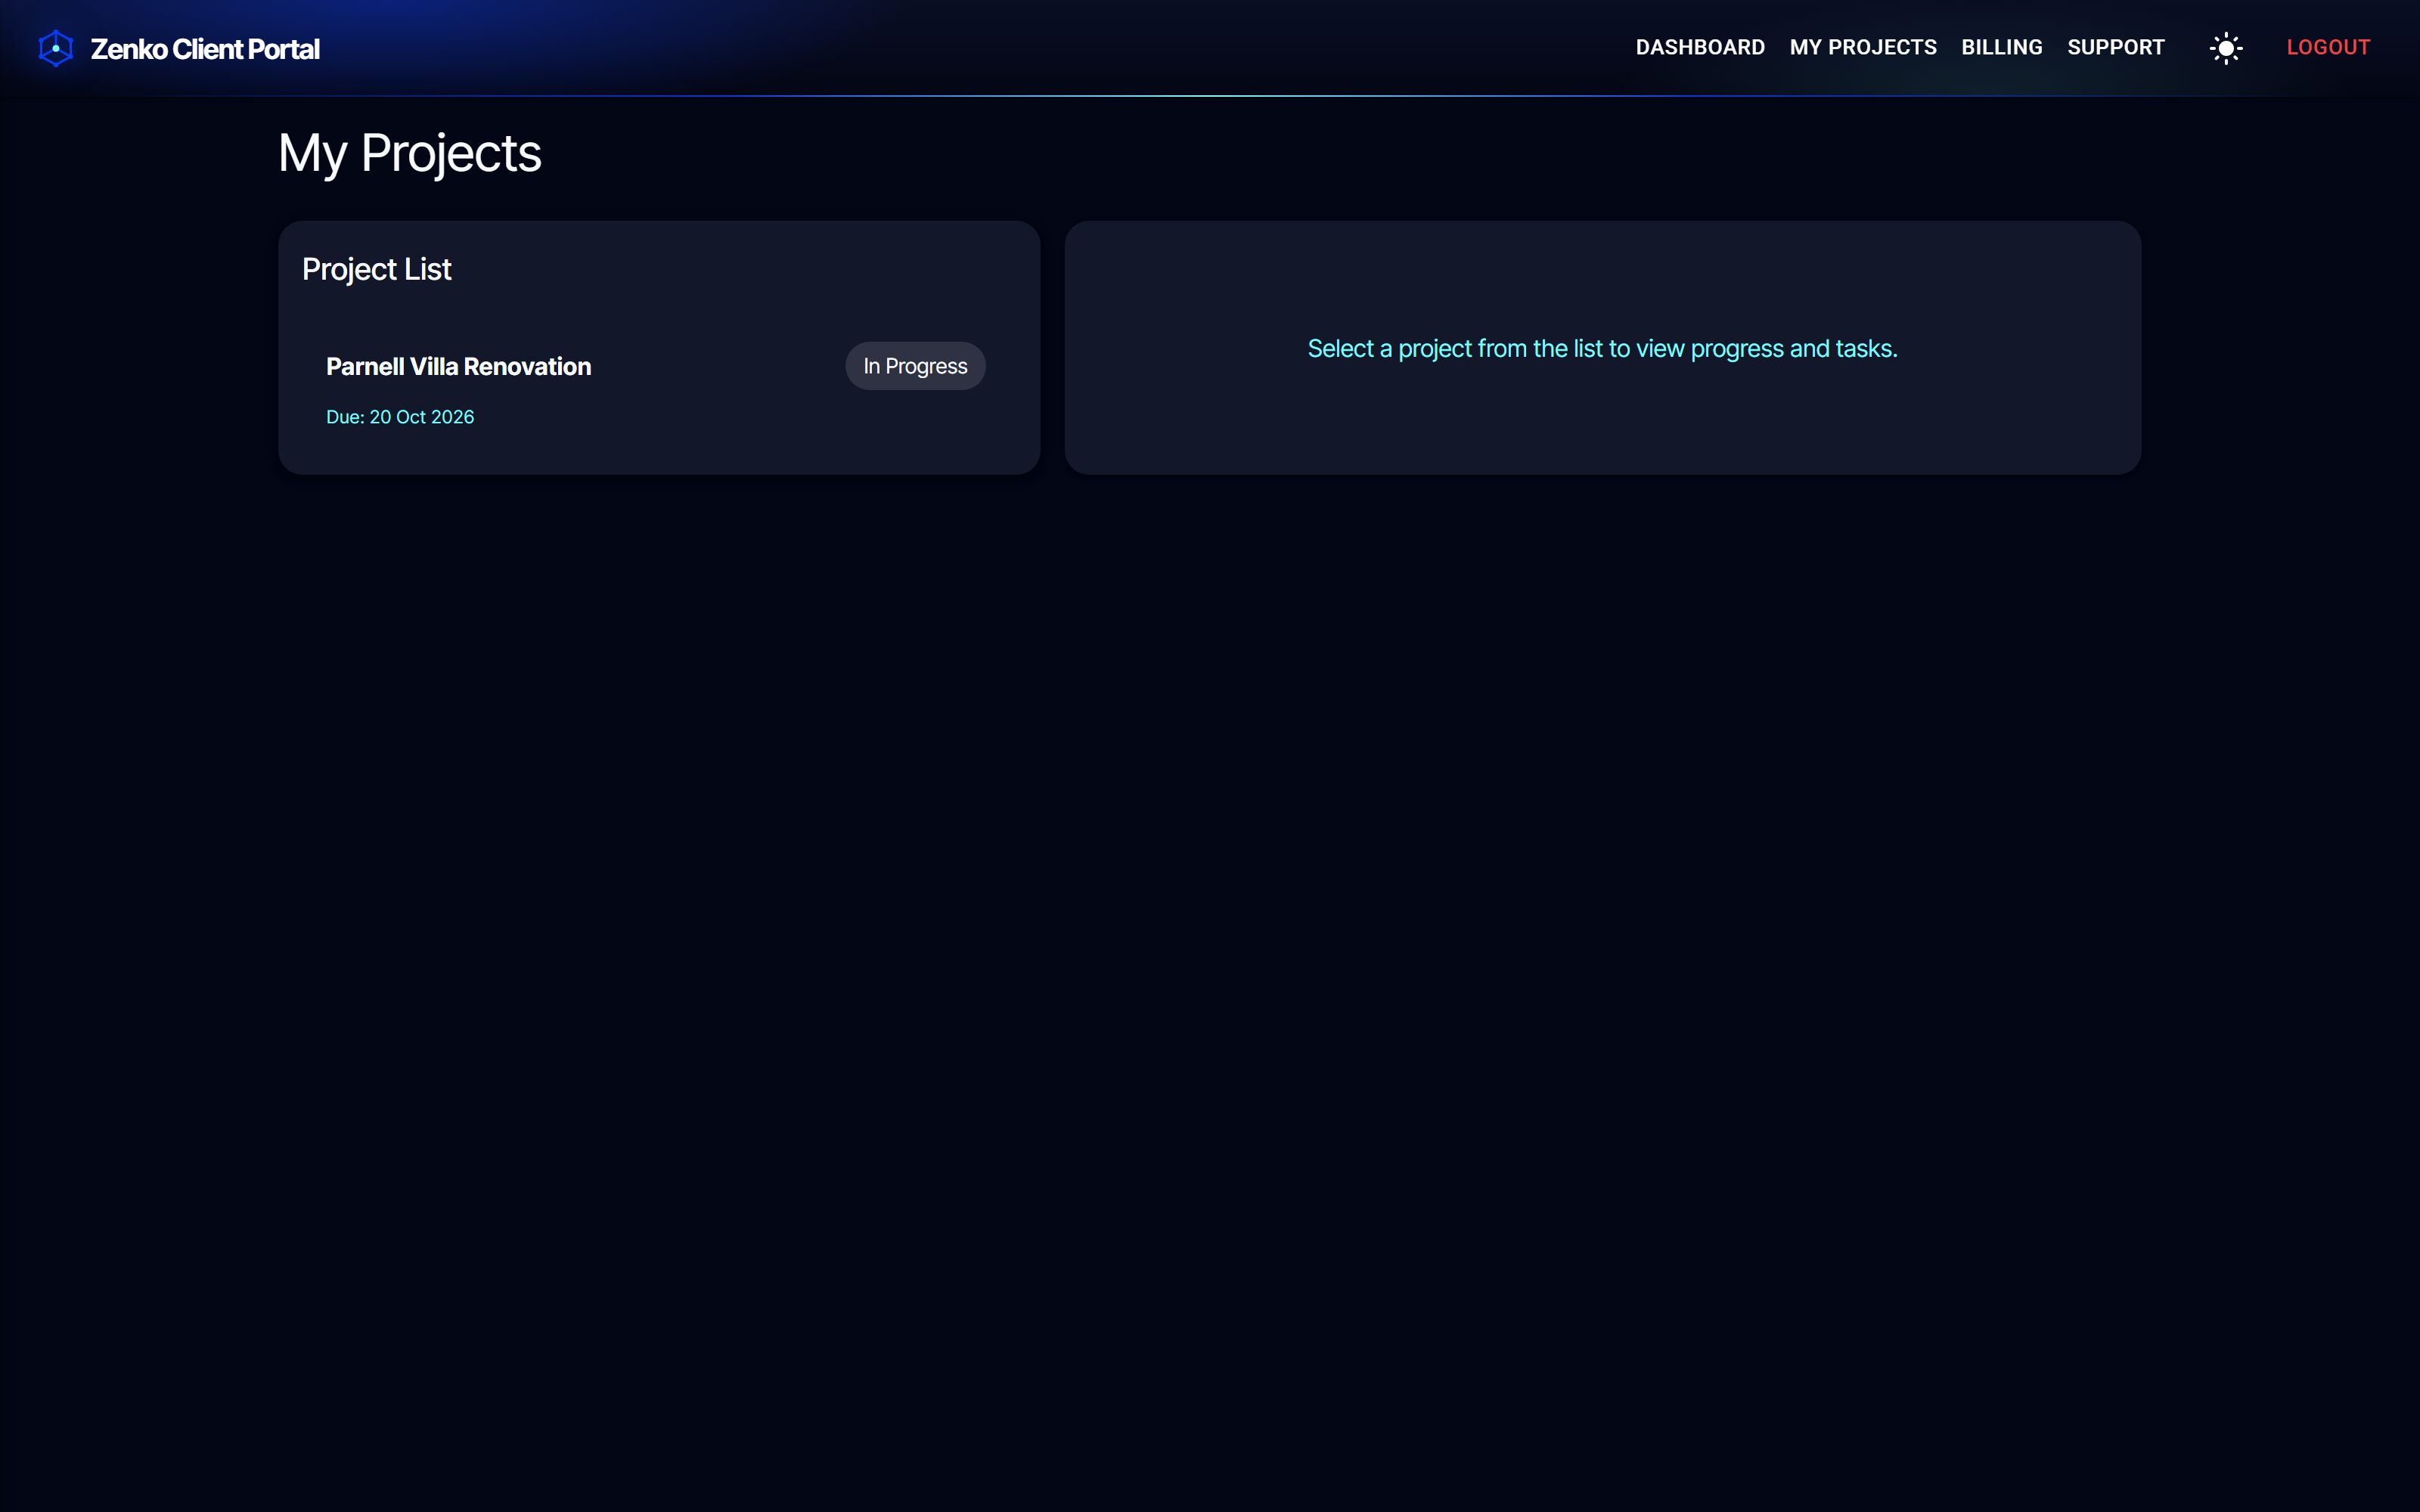Click the Due: 20 Oct 2026 text
Image resolution: width=2420 pixels, height=1512 pixels.
click(x=400, y=417)
